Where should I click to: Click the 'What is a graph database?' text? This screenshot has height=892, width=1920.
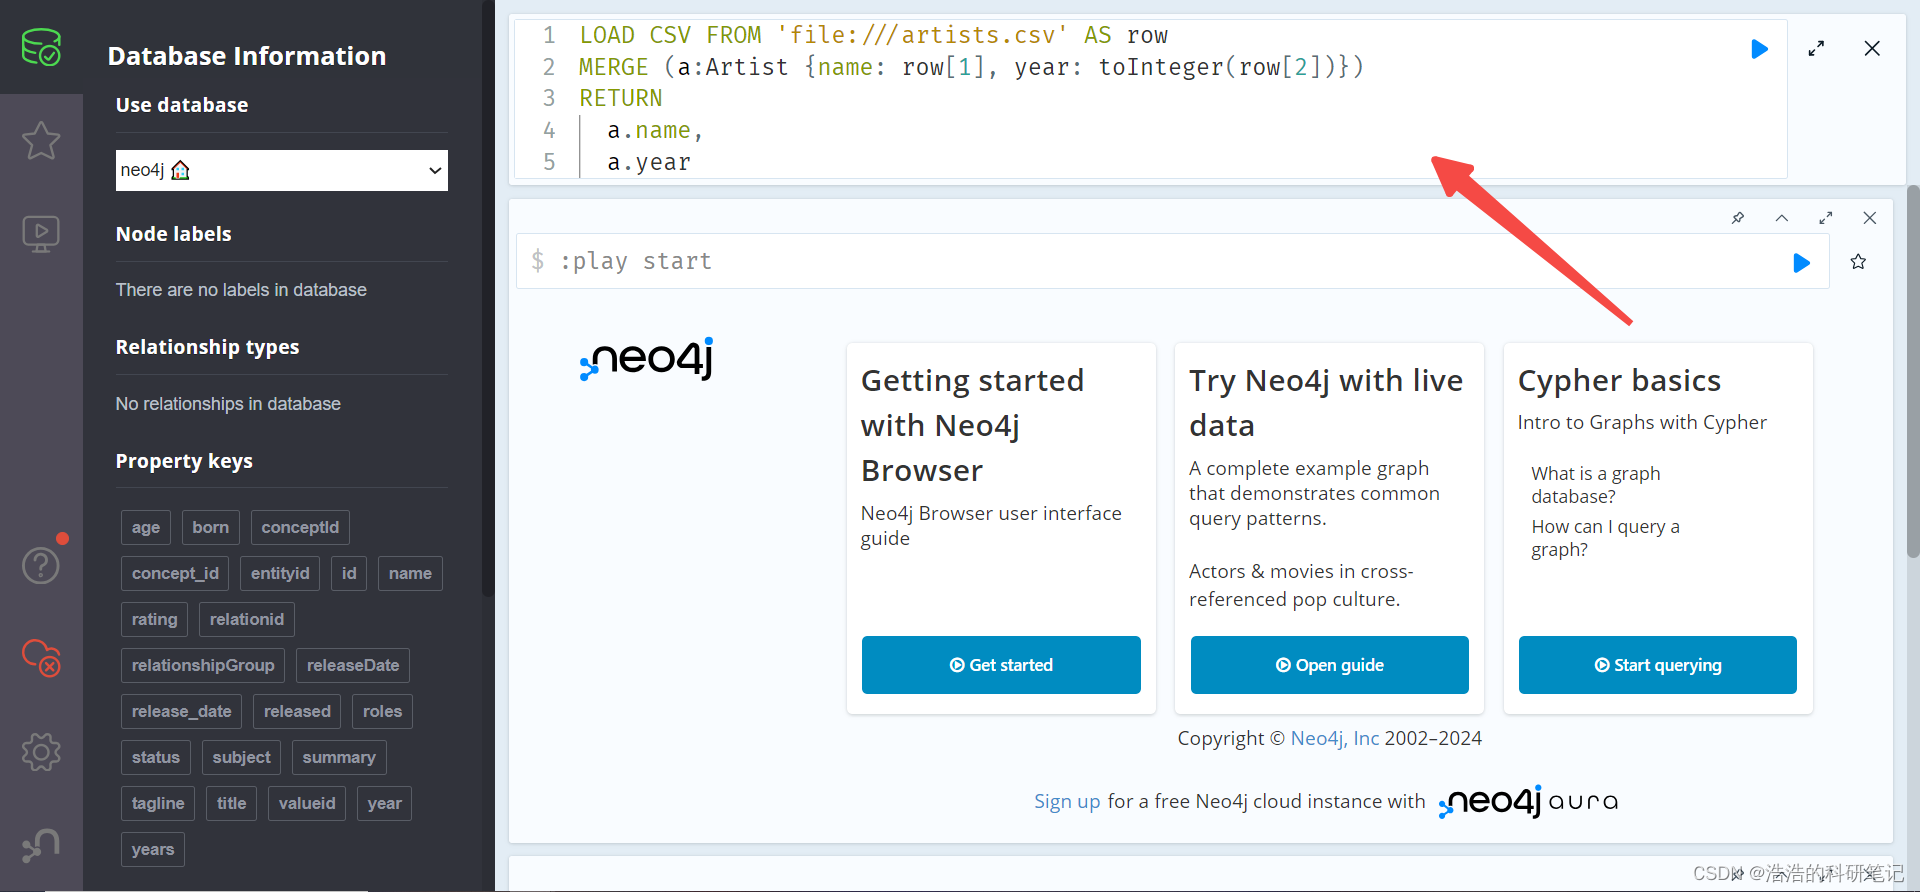(x=1595, y=485)
